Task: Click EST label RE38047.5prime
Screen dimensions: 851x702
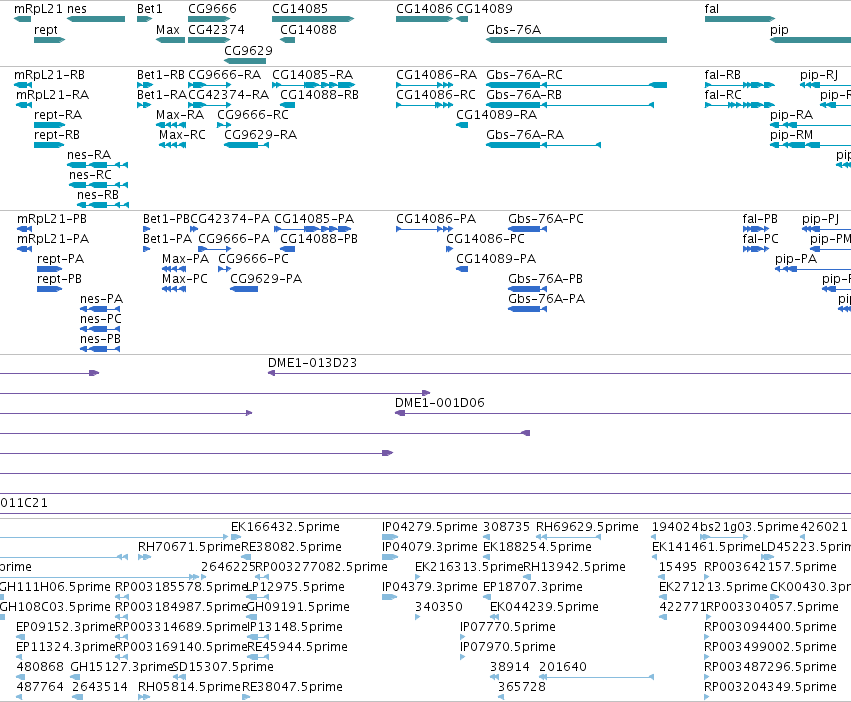Action: click(292, 687)
